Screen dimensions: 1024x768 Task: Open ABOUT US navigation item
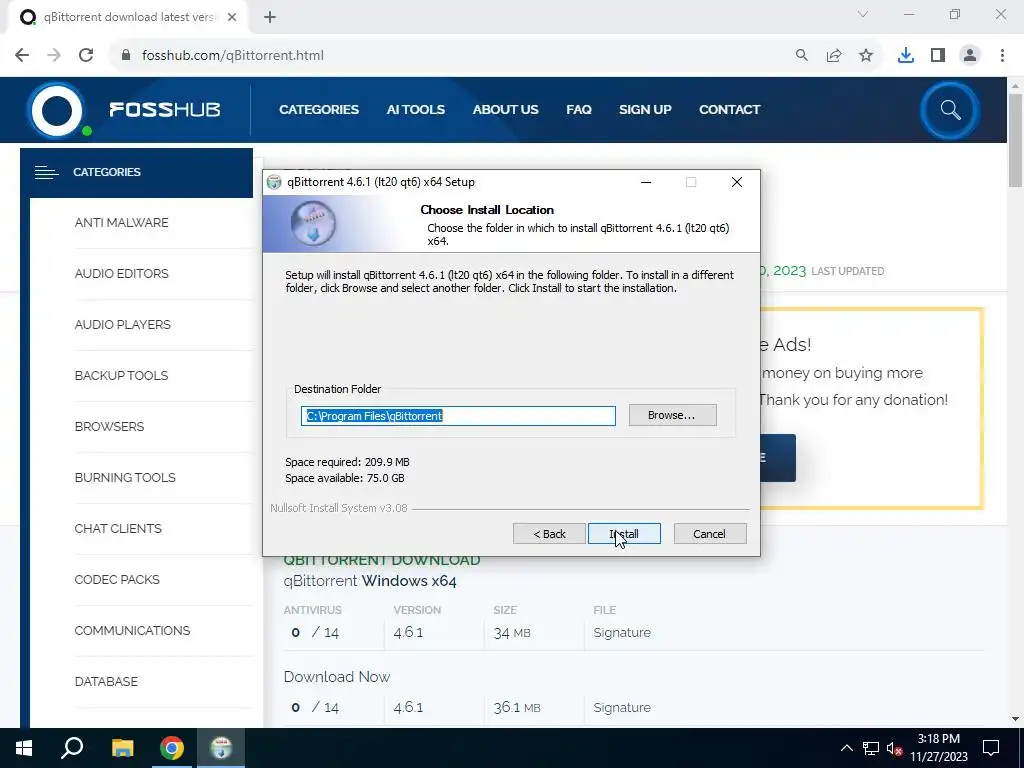click(x=505, y=110)
